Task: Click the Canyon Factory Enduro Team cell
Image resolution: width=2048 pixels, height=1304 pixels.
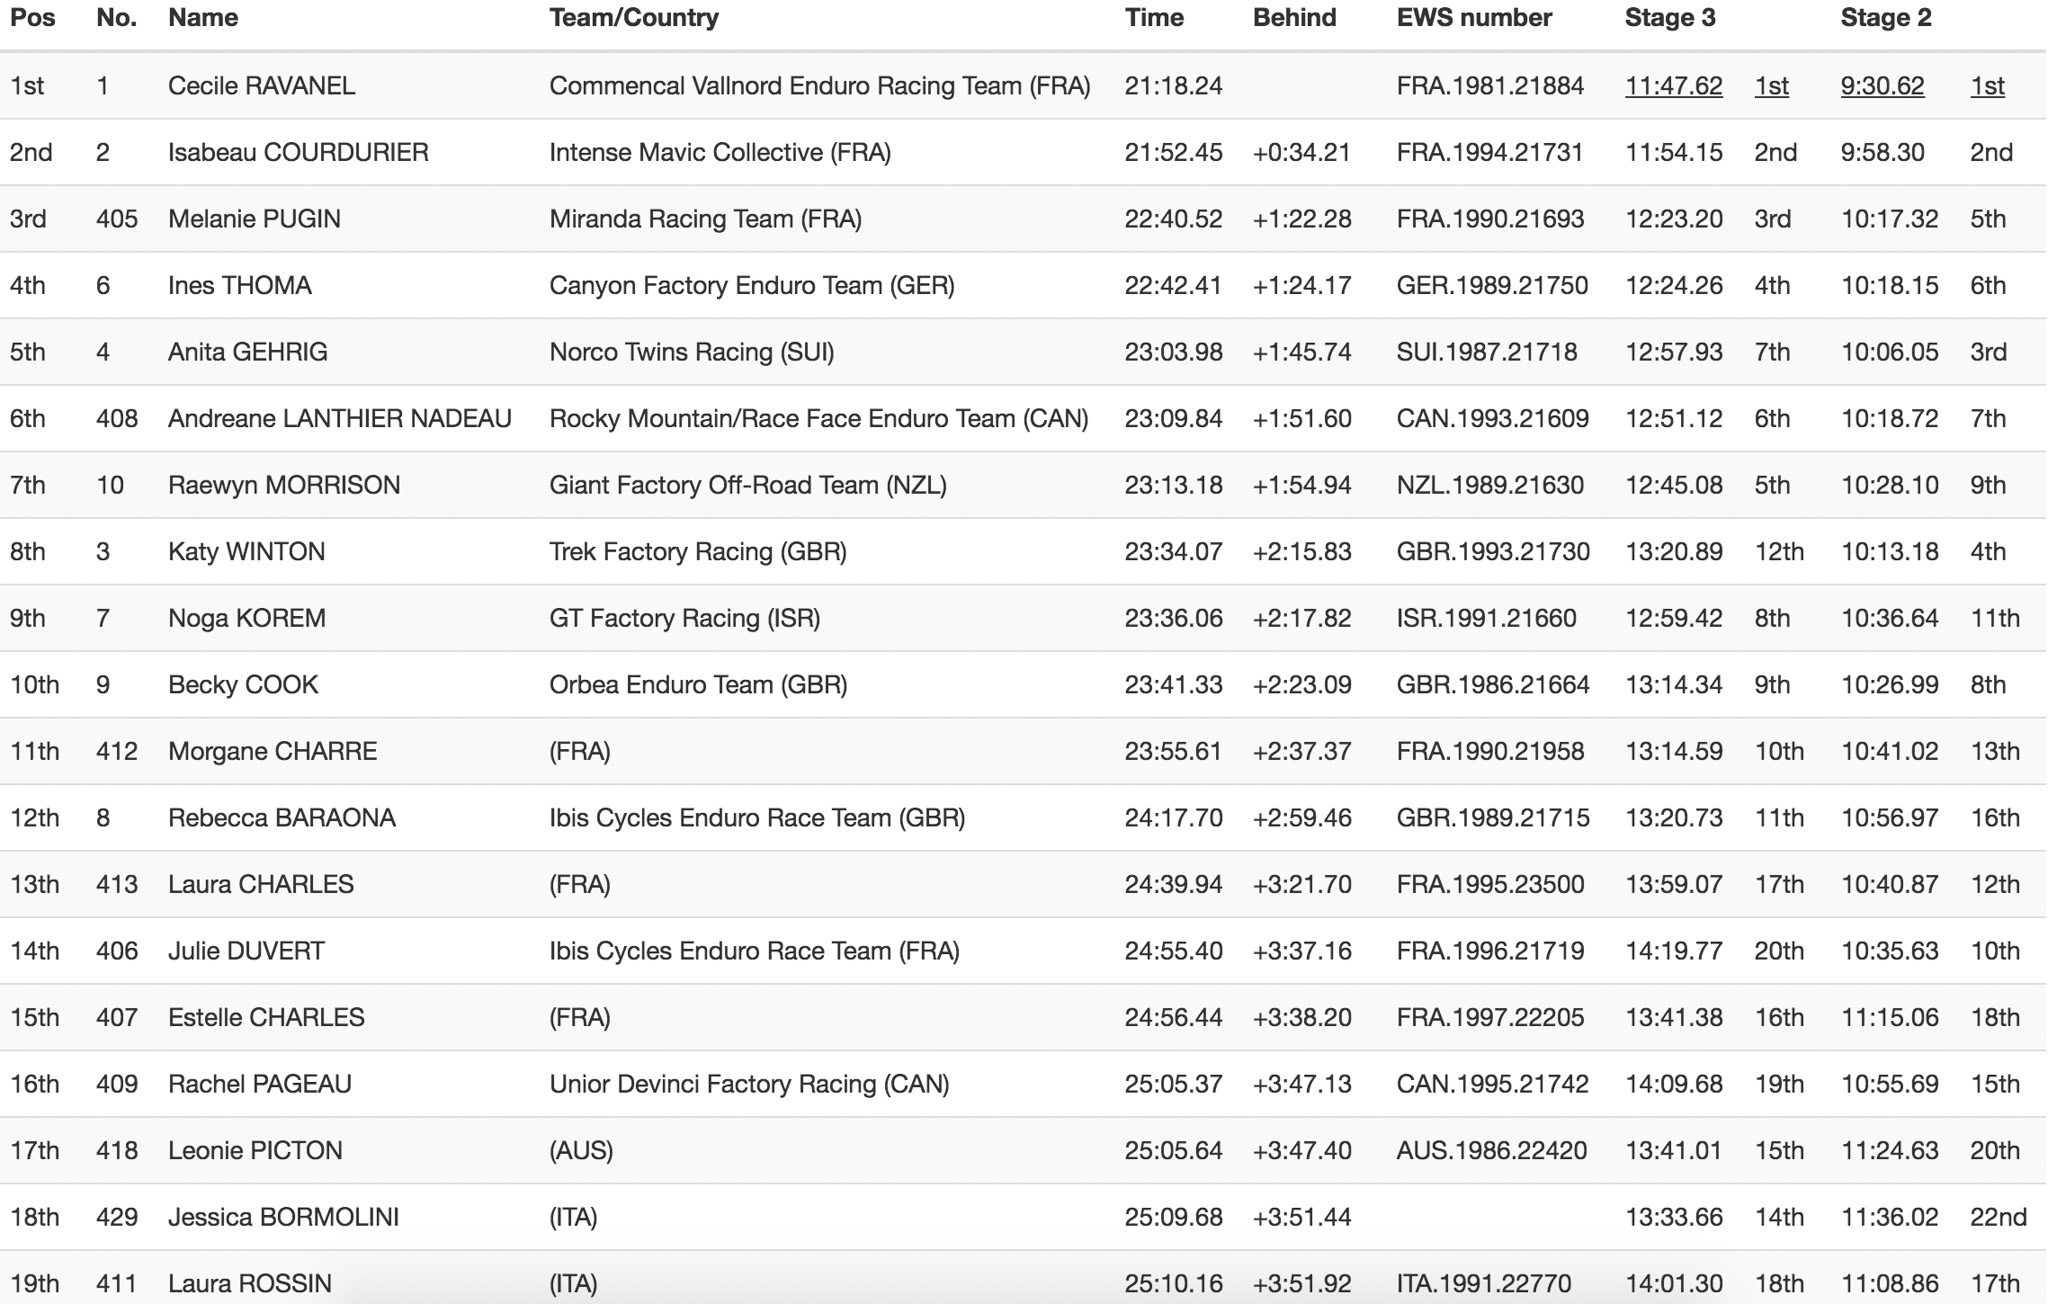Action: click(751, 285)
